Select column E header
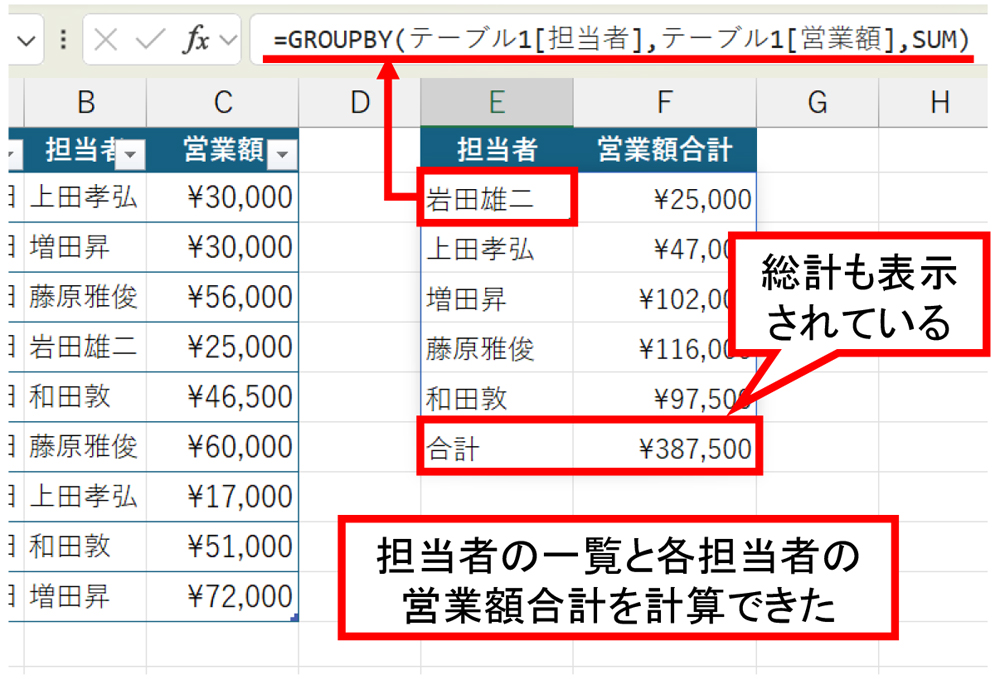 497,103
